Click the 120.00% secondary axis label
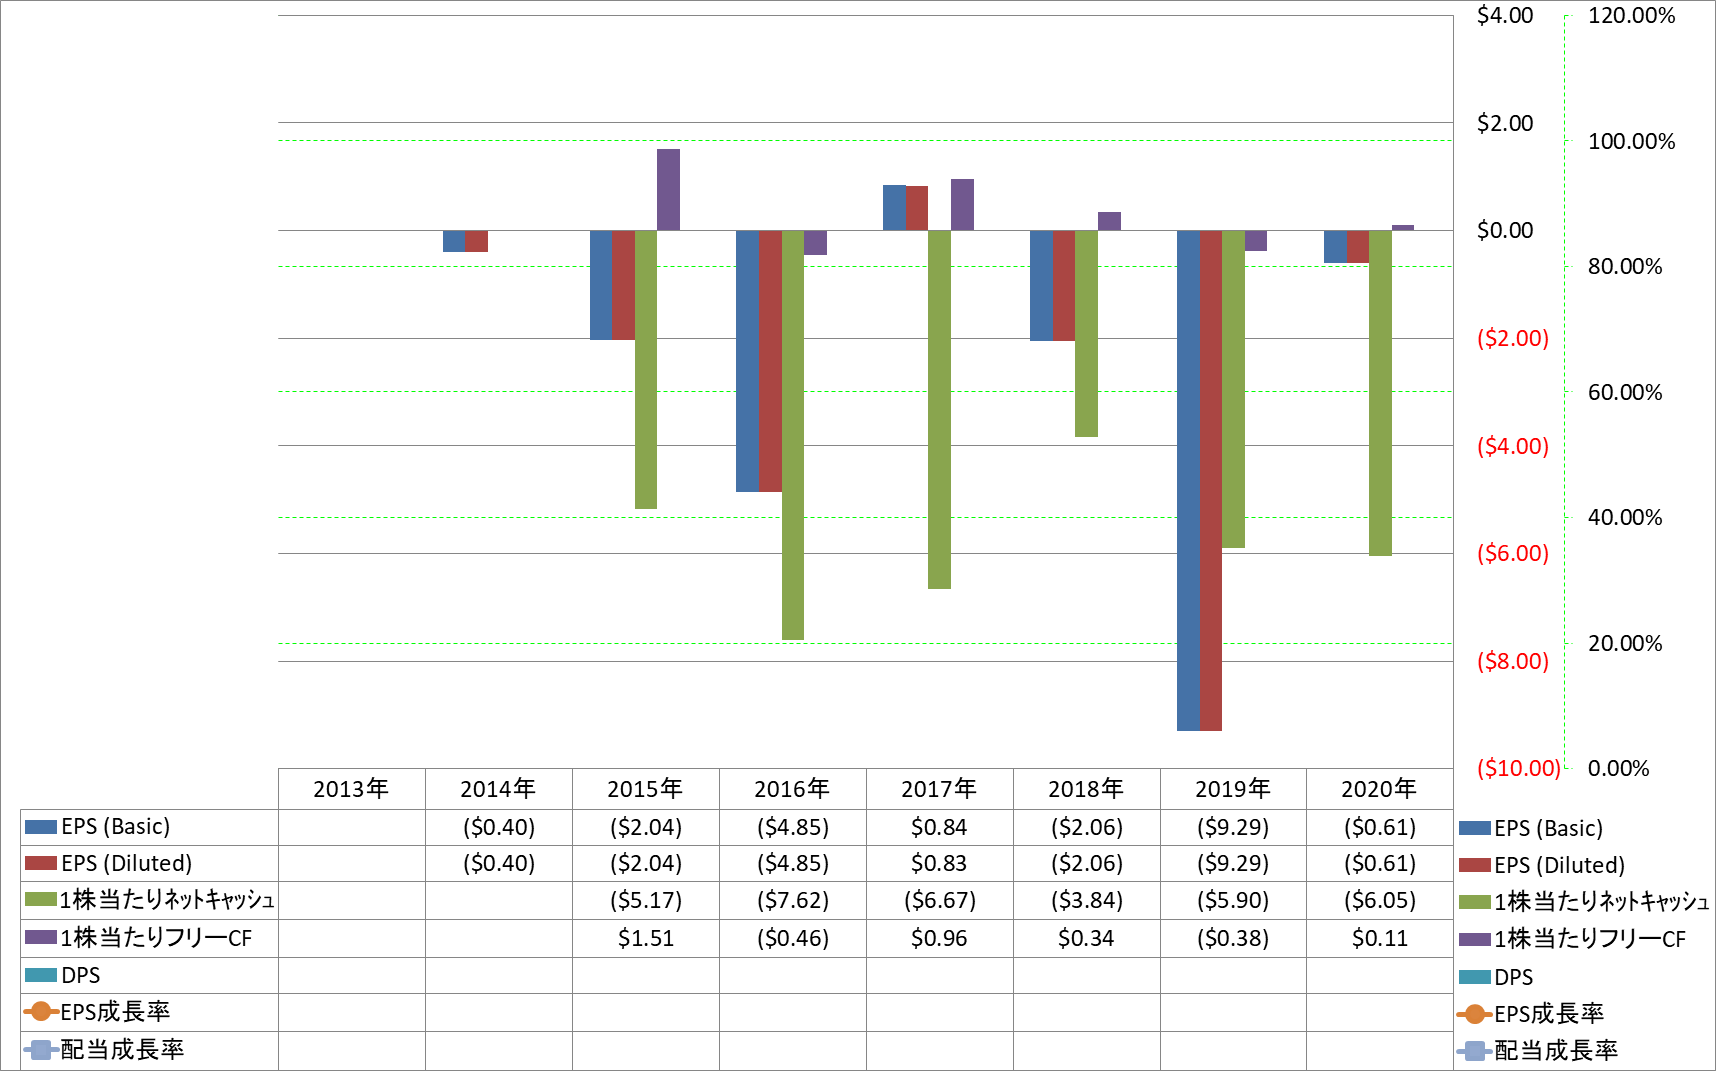 1631,16
